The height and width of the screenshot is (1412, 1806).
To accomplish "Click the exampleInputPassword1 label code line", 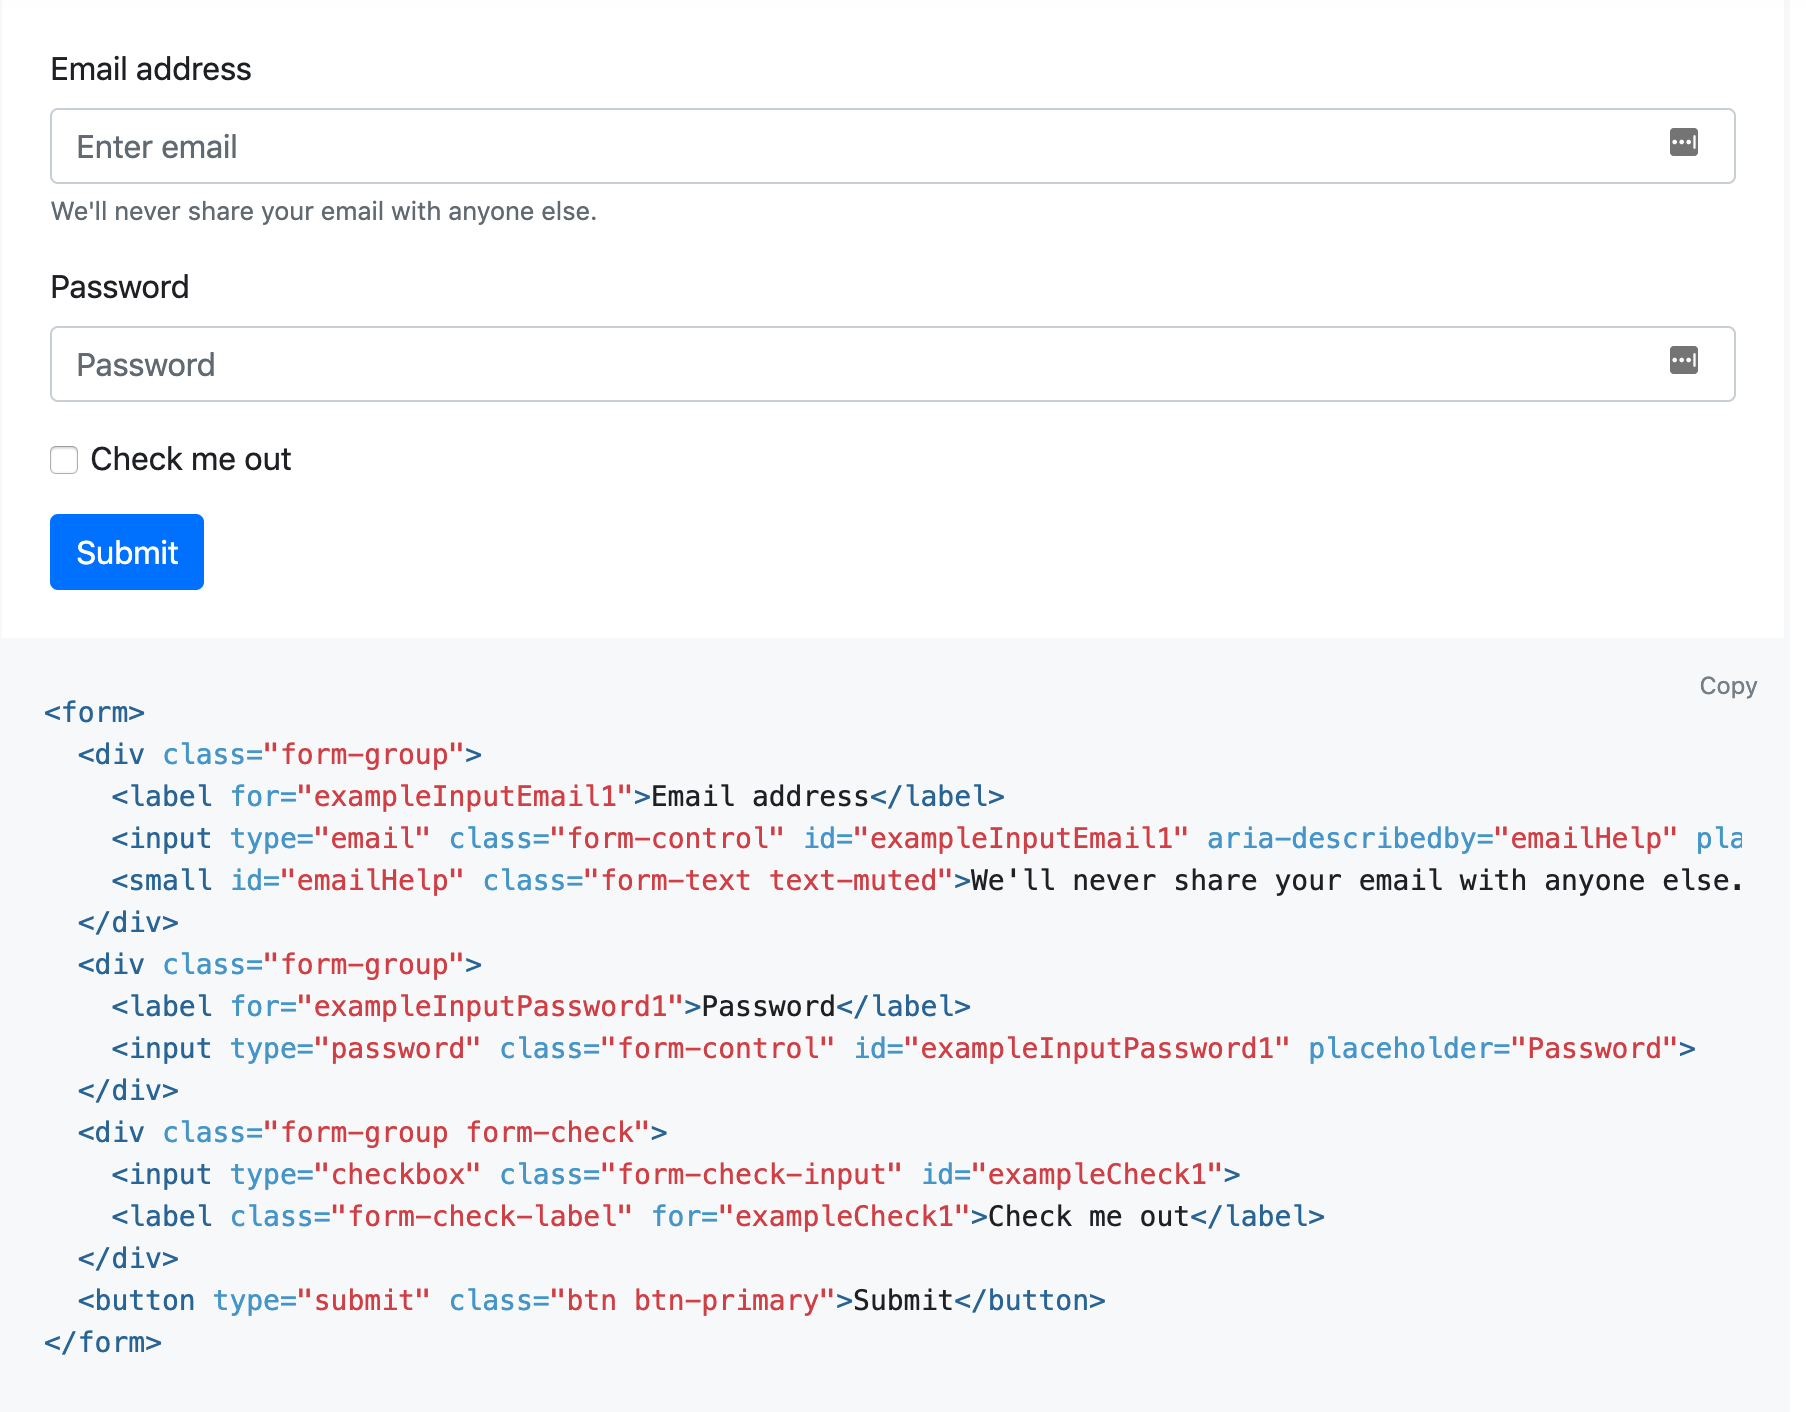I will 541,1006.
